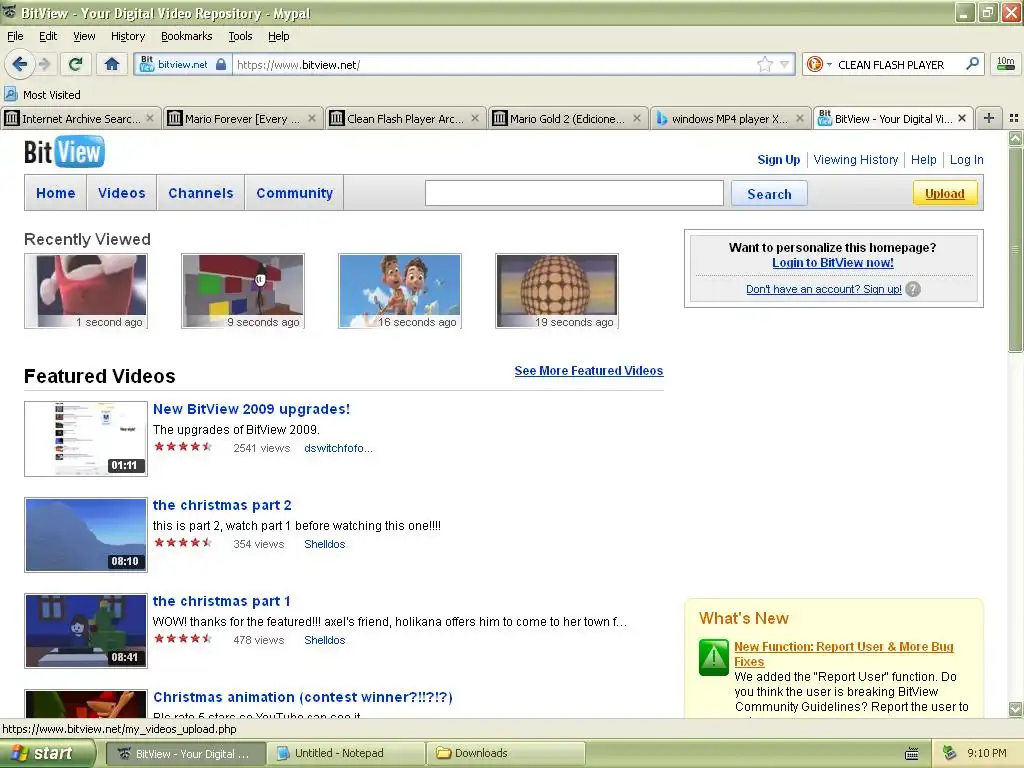The image size is (1024, 768).
Task: Click the Log In link
Action: (967, 159)
